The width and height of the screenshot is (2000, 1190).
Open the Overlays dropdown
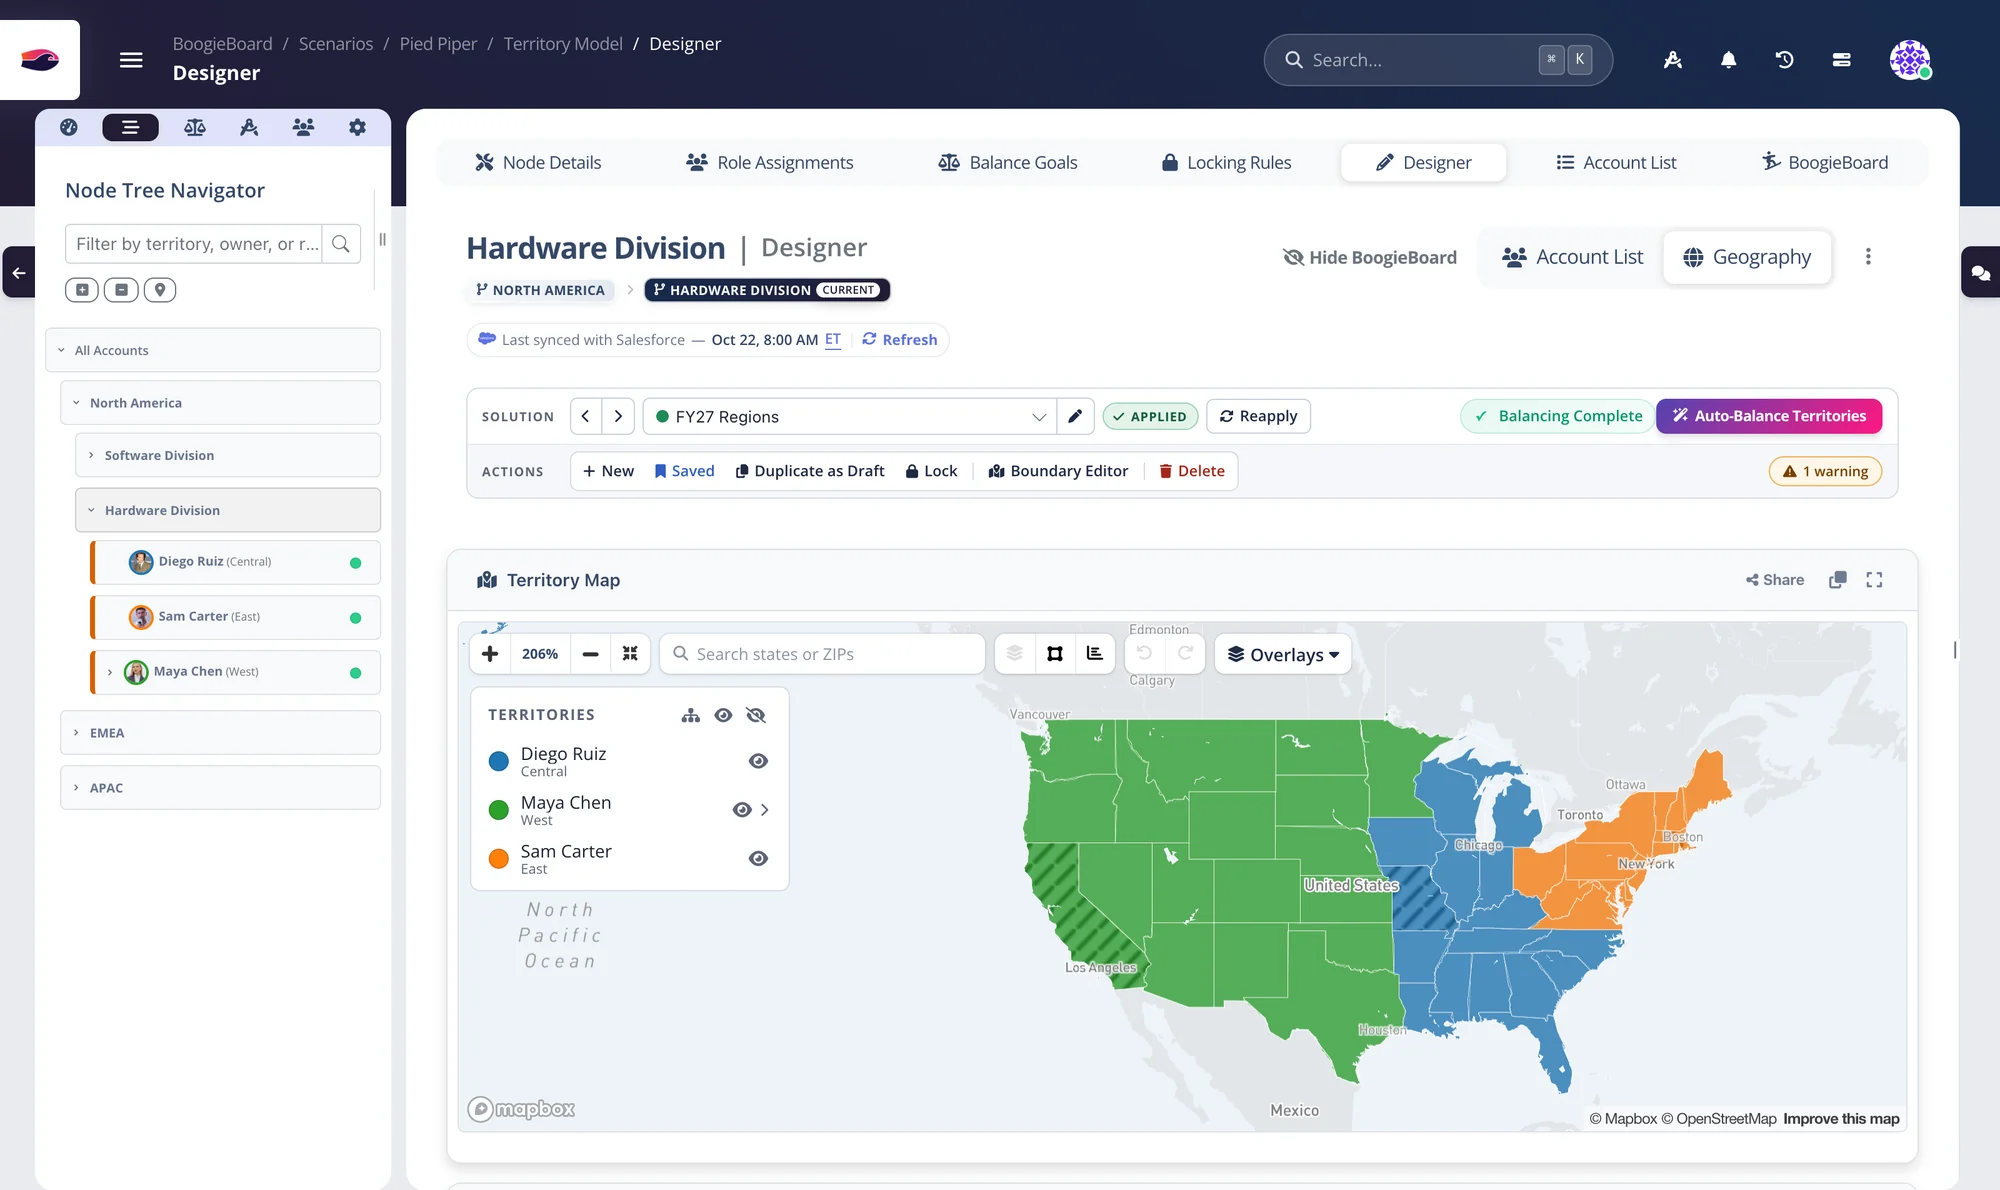point(1283,654)
